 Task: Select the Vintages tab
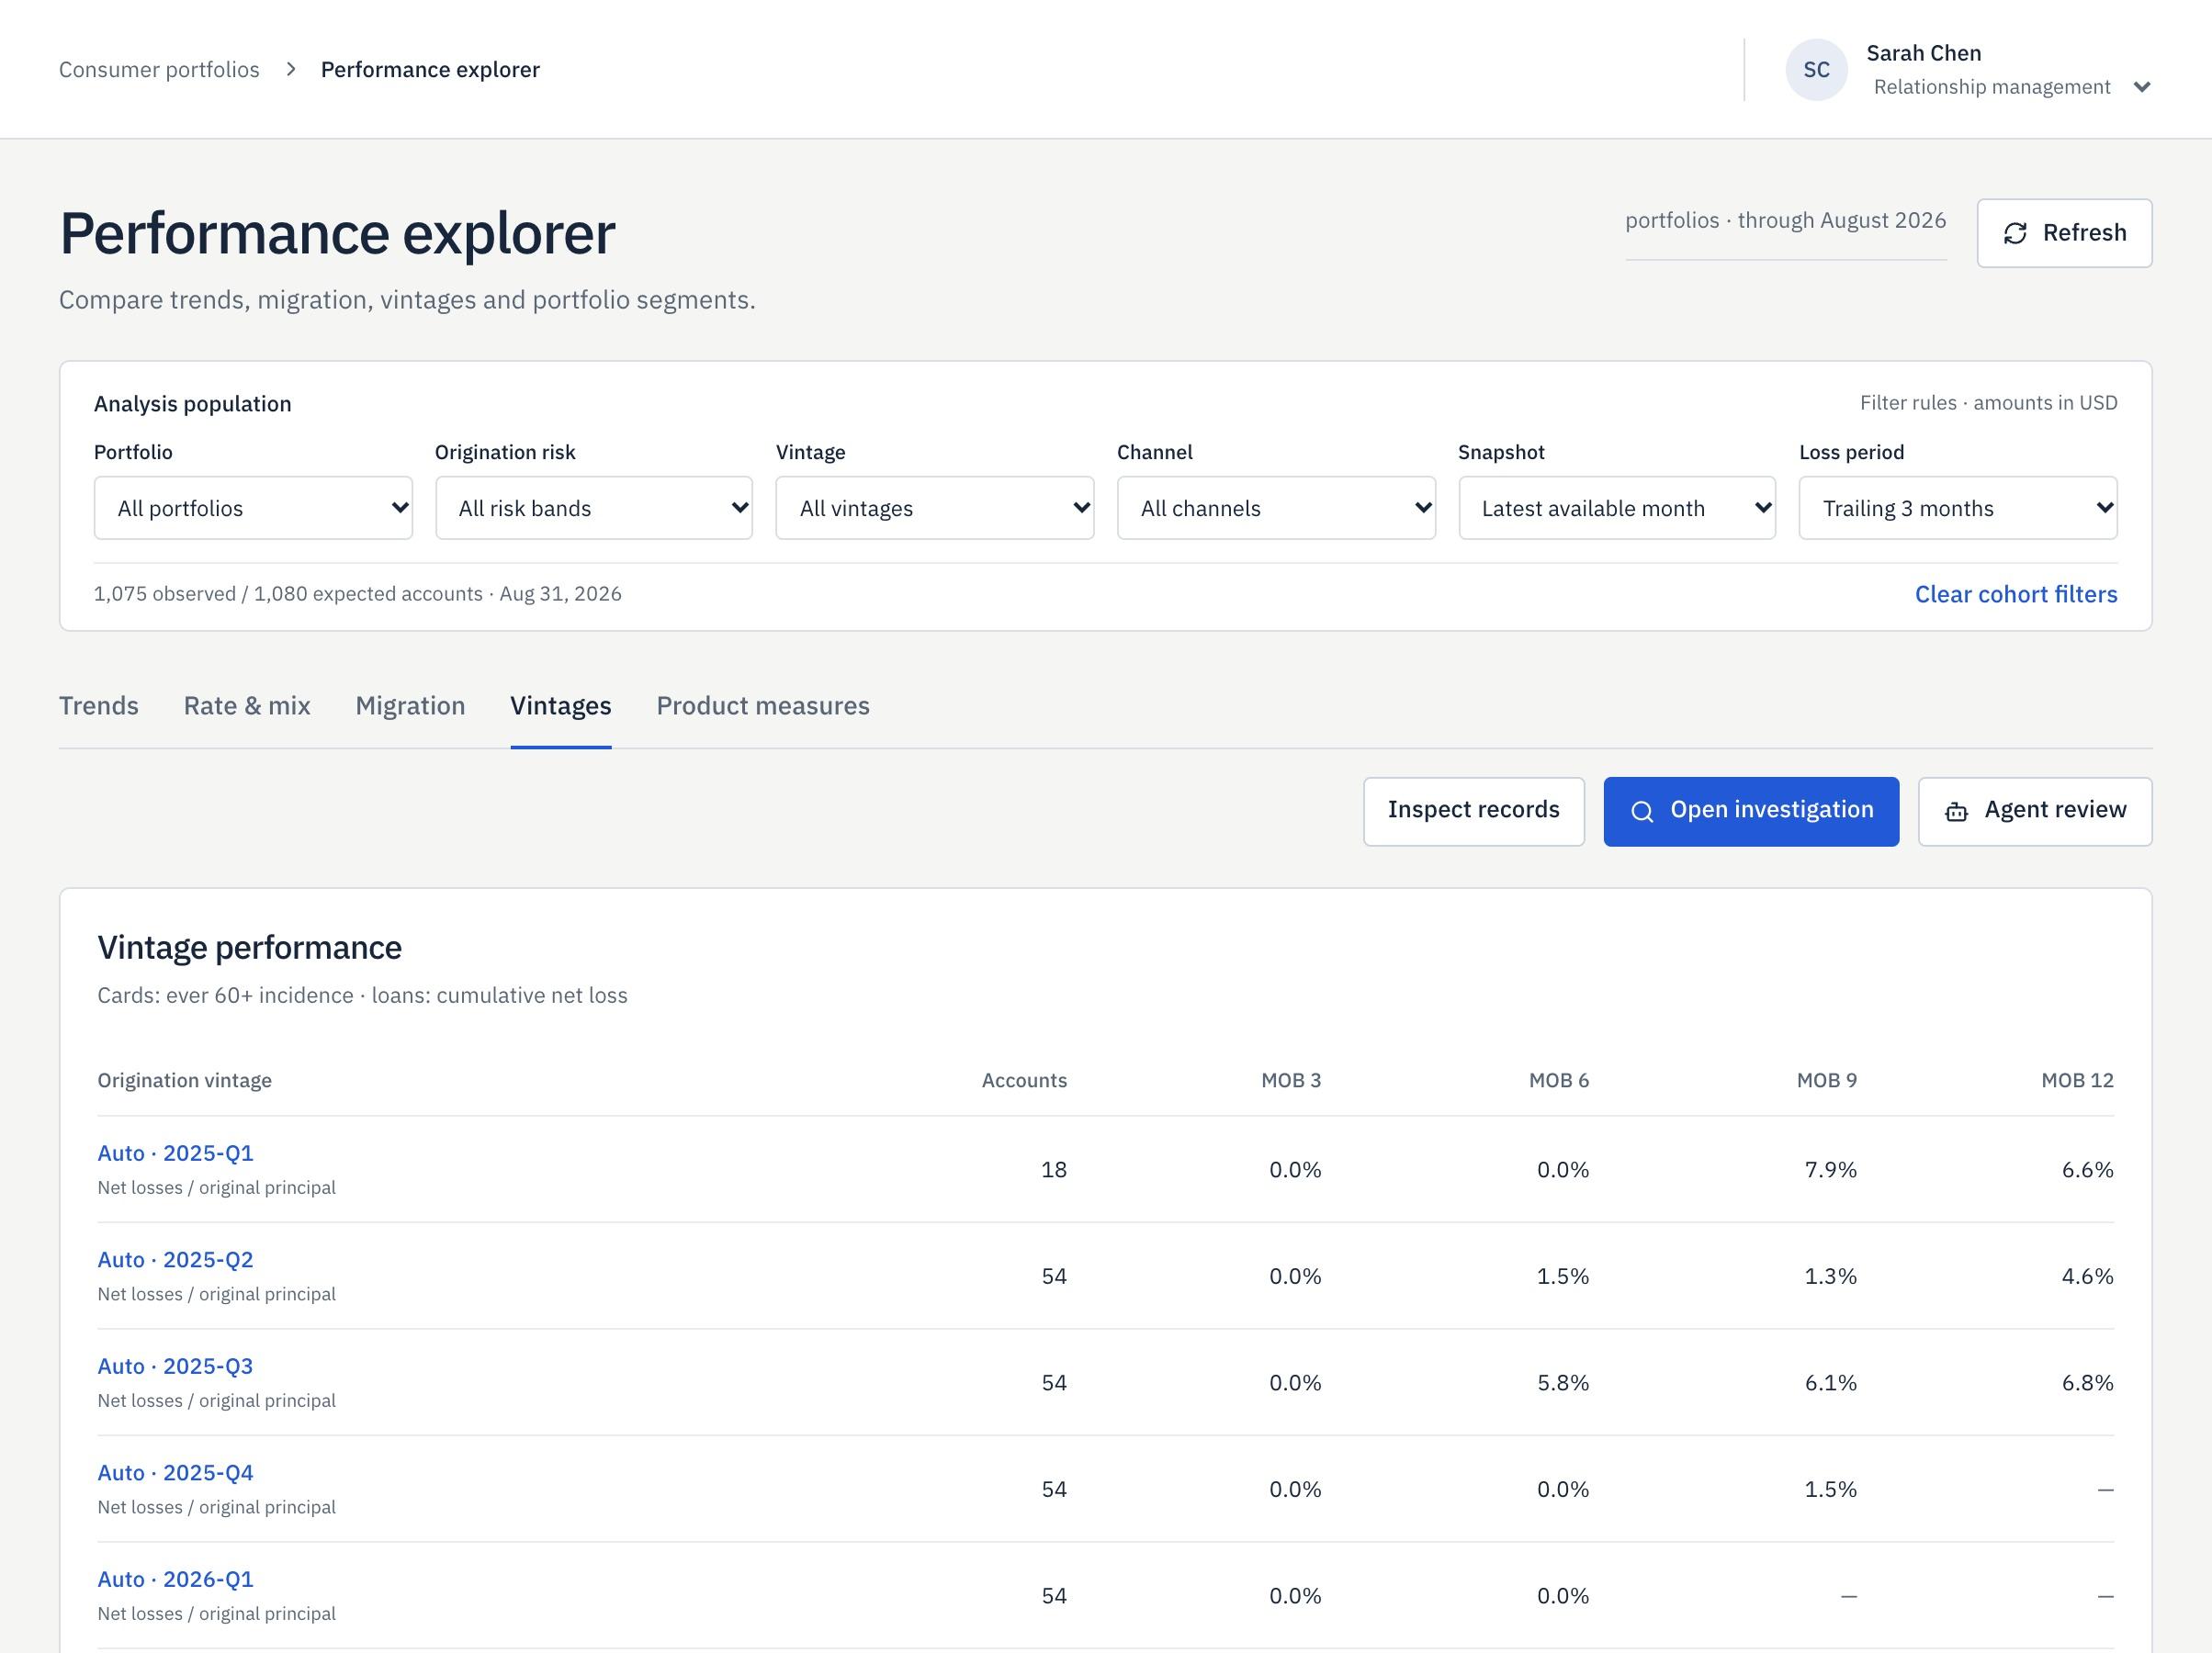561,706
